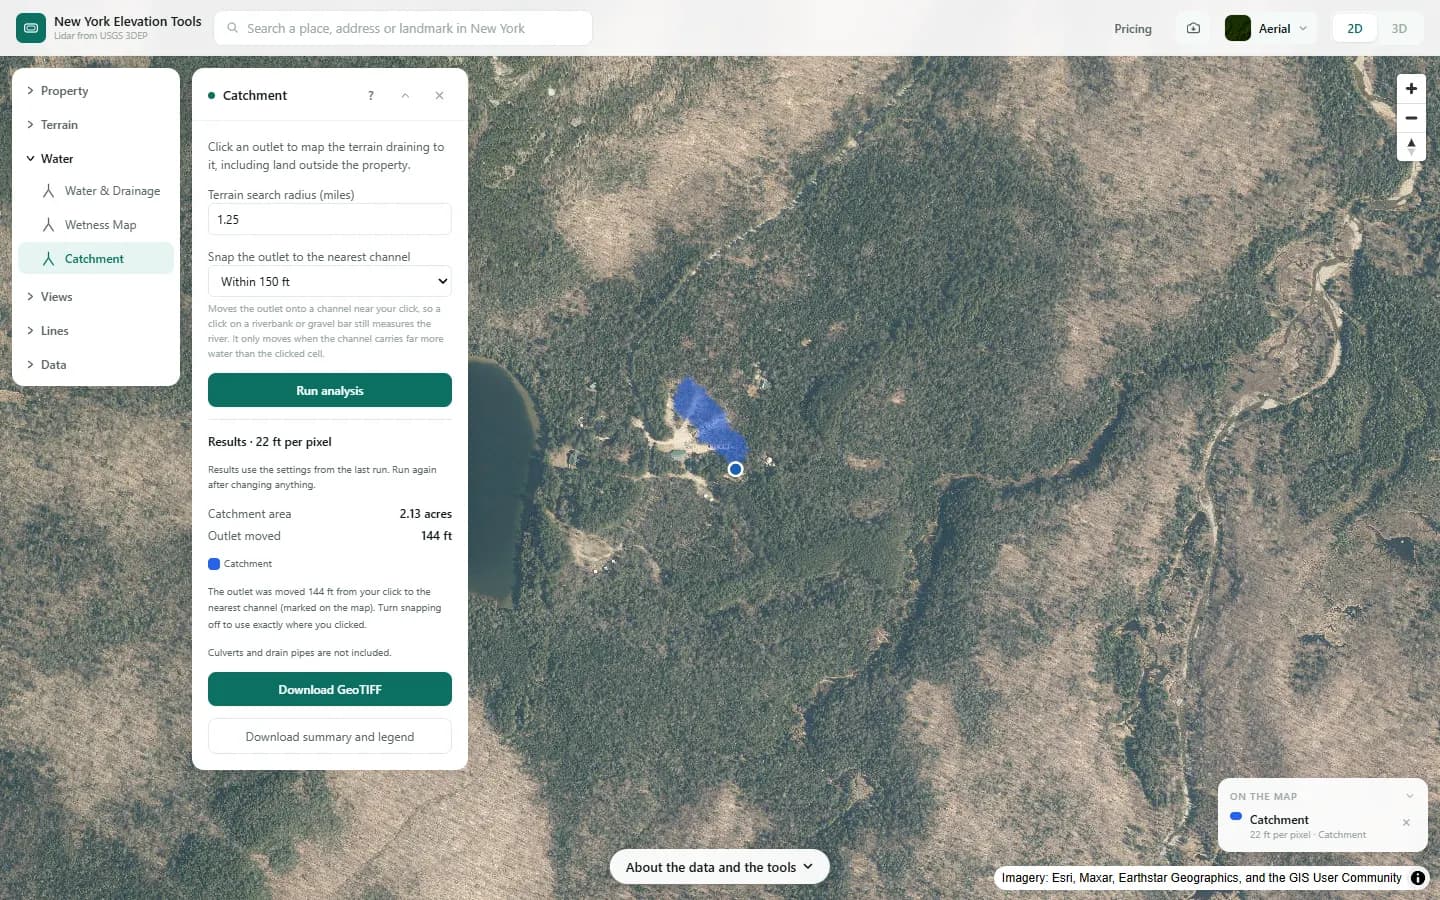The height and width of the screenshot is (900, 1440).
Task: Open the Aerial basemap dropdown
Action: pyautogui.click(x=1270, y=28)
